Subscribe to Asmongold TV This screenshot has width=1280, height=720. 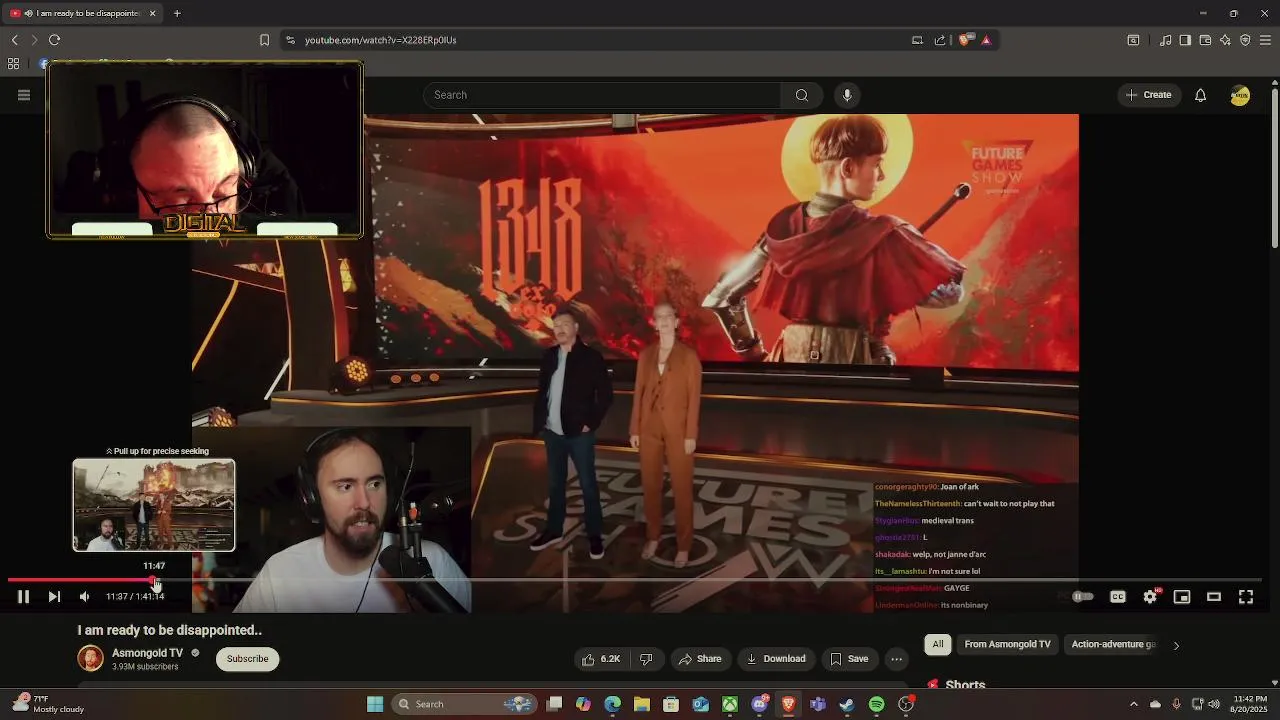pyautogui.click(x=247, y=659)
